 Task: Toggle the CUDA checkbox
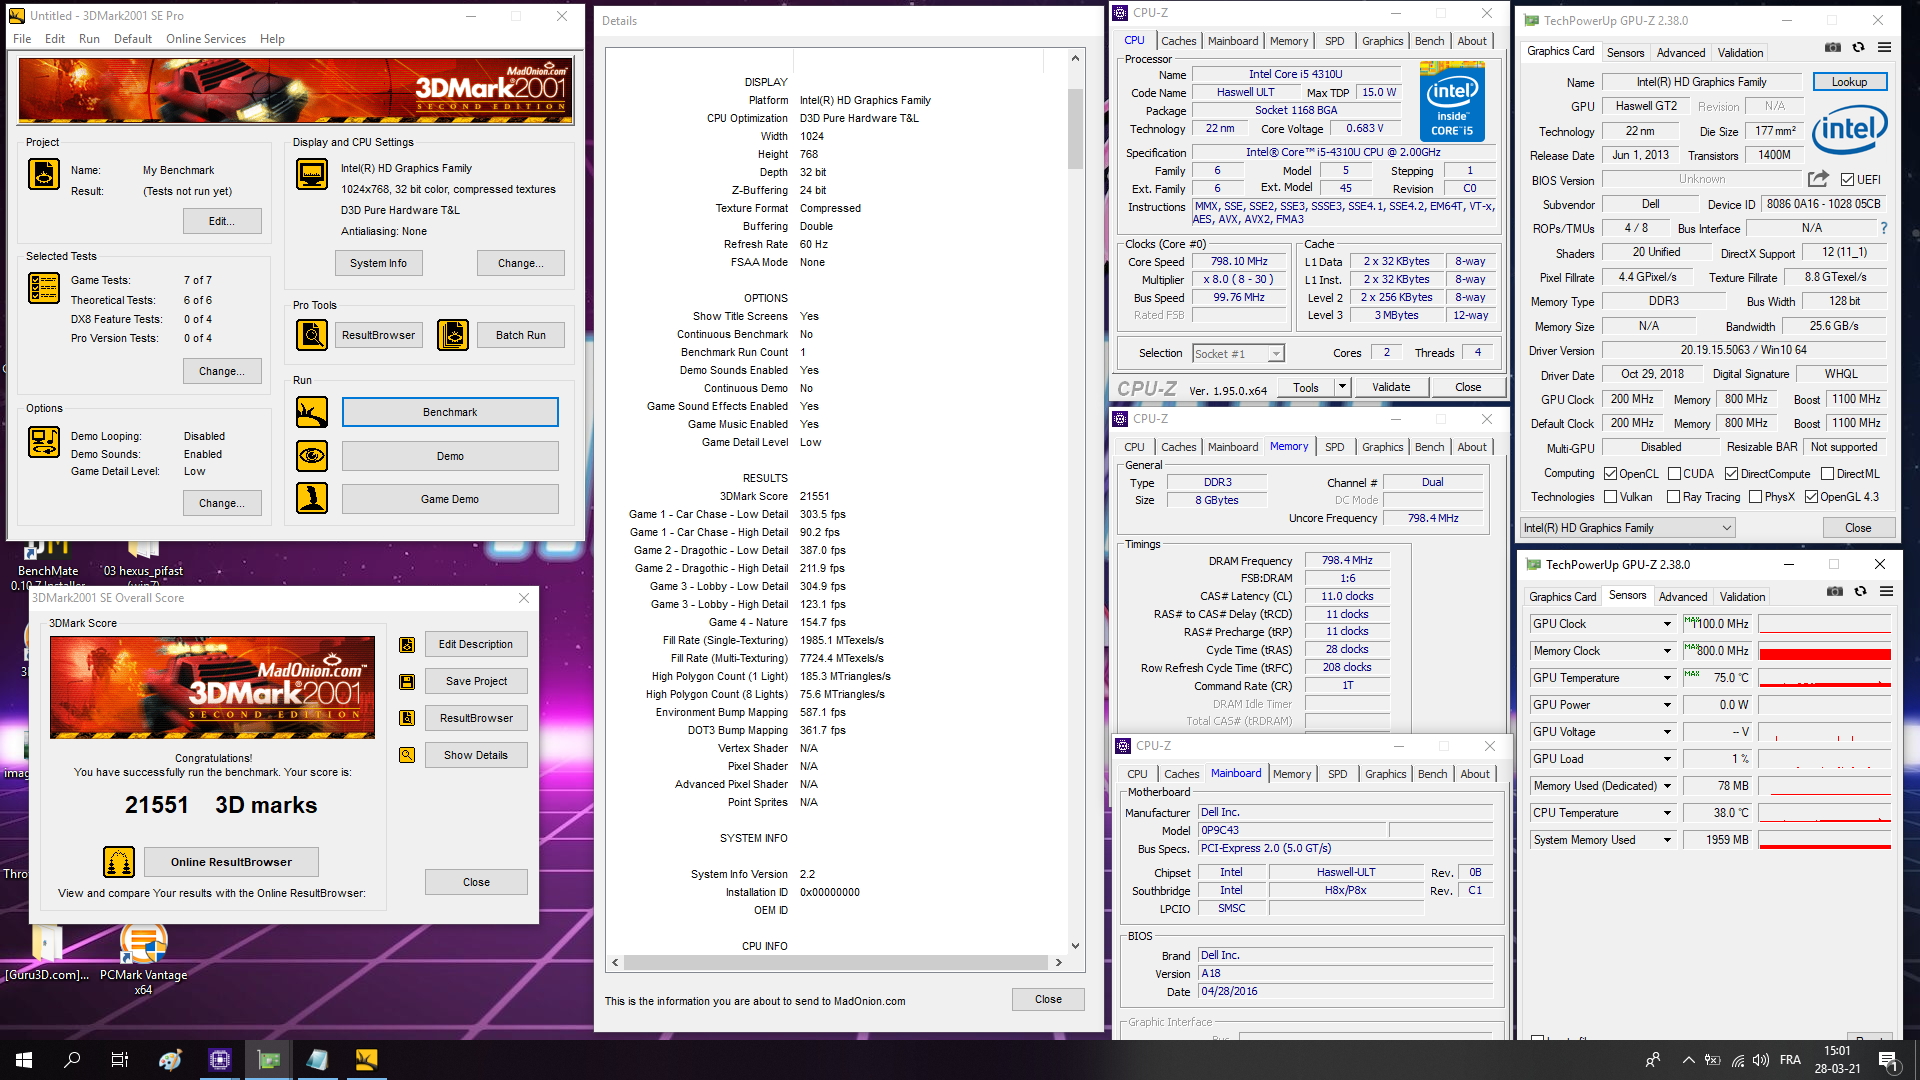point(1673,474)
